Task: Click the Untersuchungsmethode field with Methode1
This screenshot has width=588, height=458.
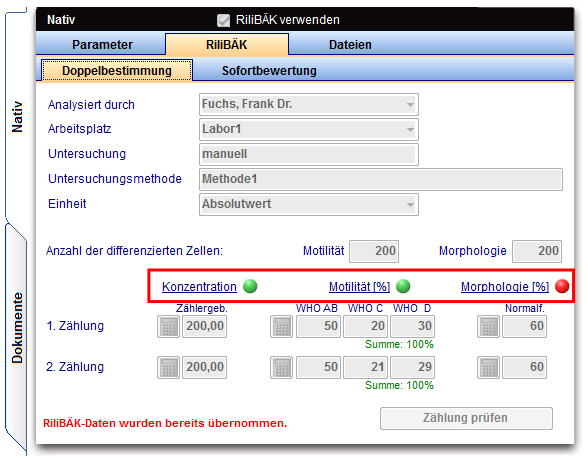Action: coord(381,179)
